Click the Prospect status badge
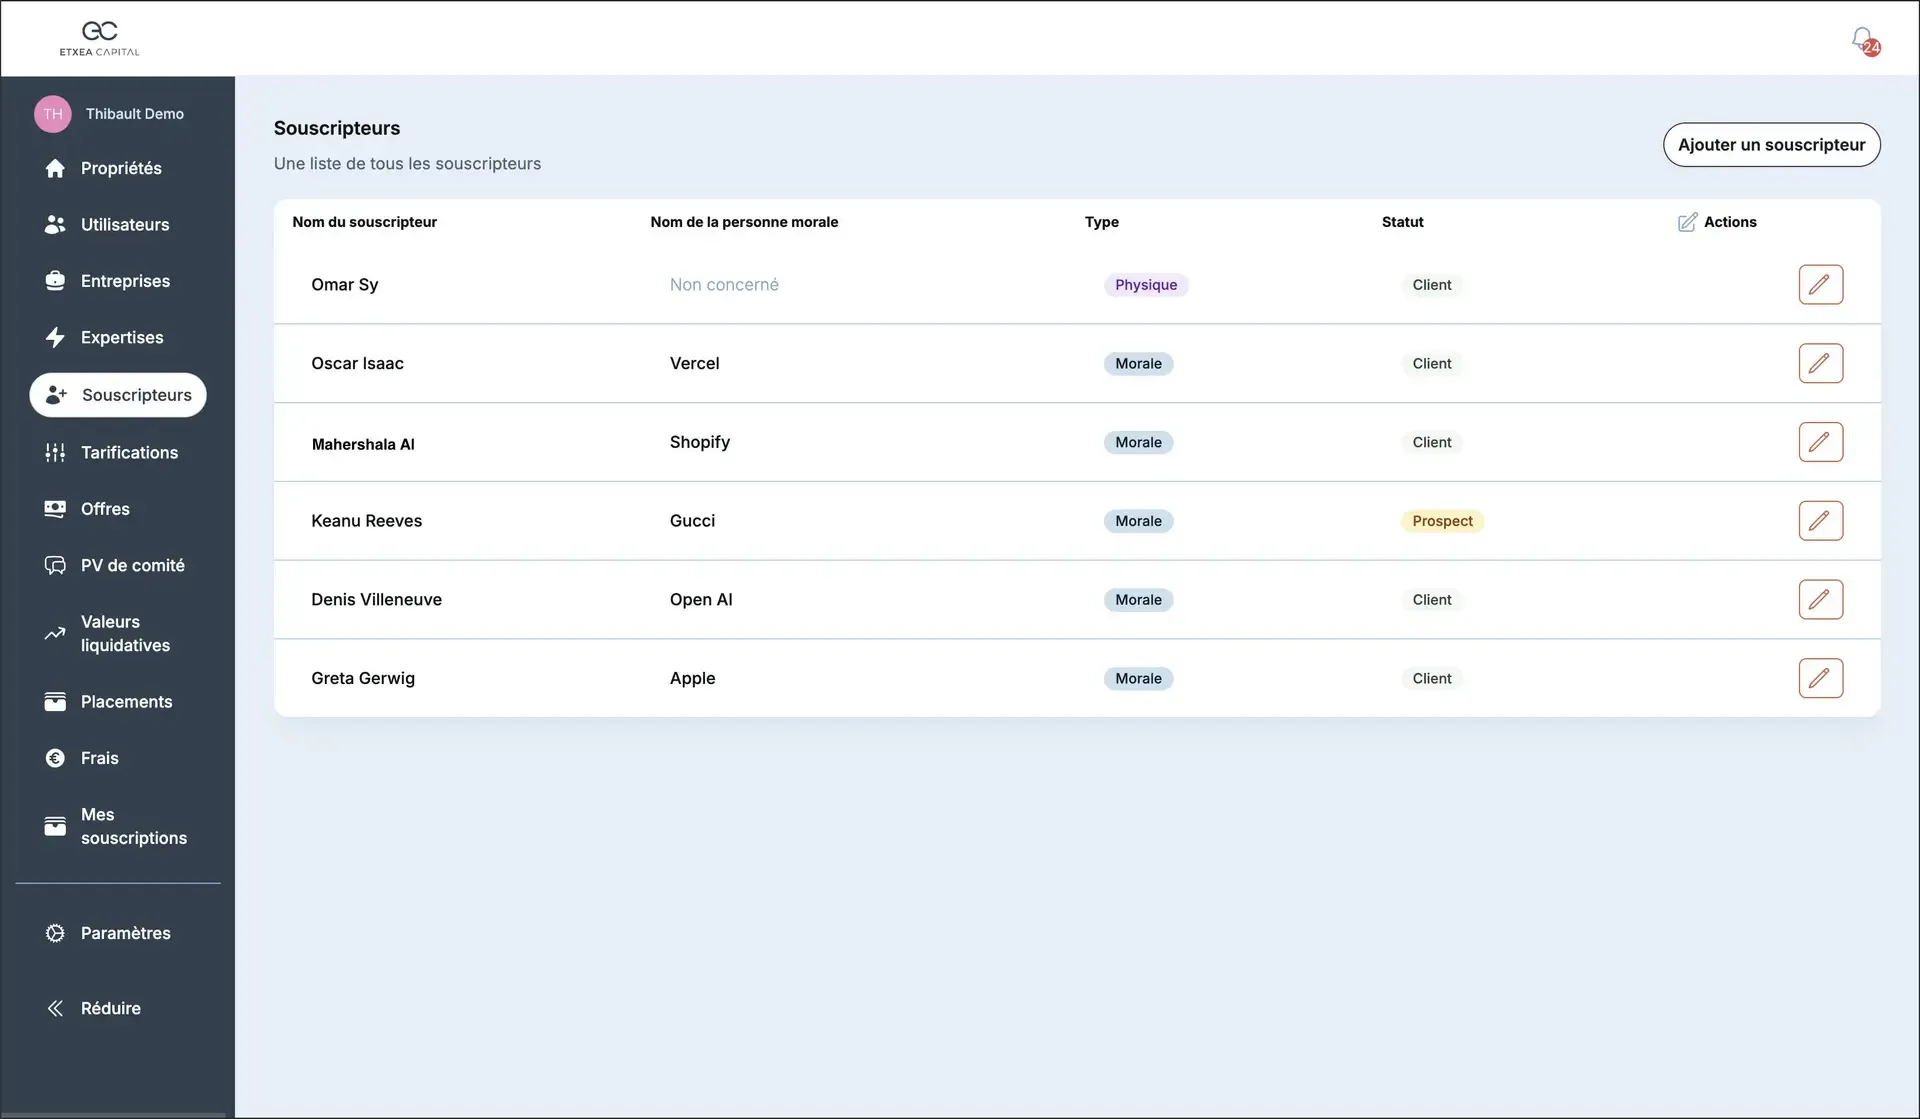The width and height of the screenshot is (1920, 1119). pyautogui.click(x=1442, y=521)
